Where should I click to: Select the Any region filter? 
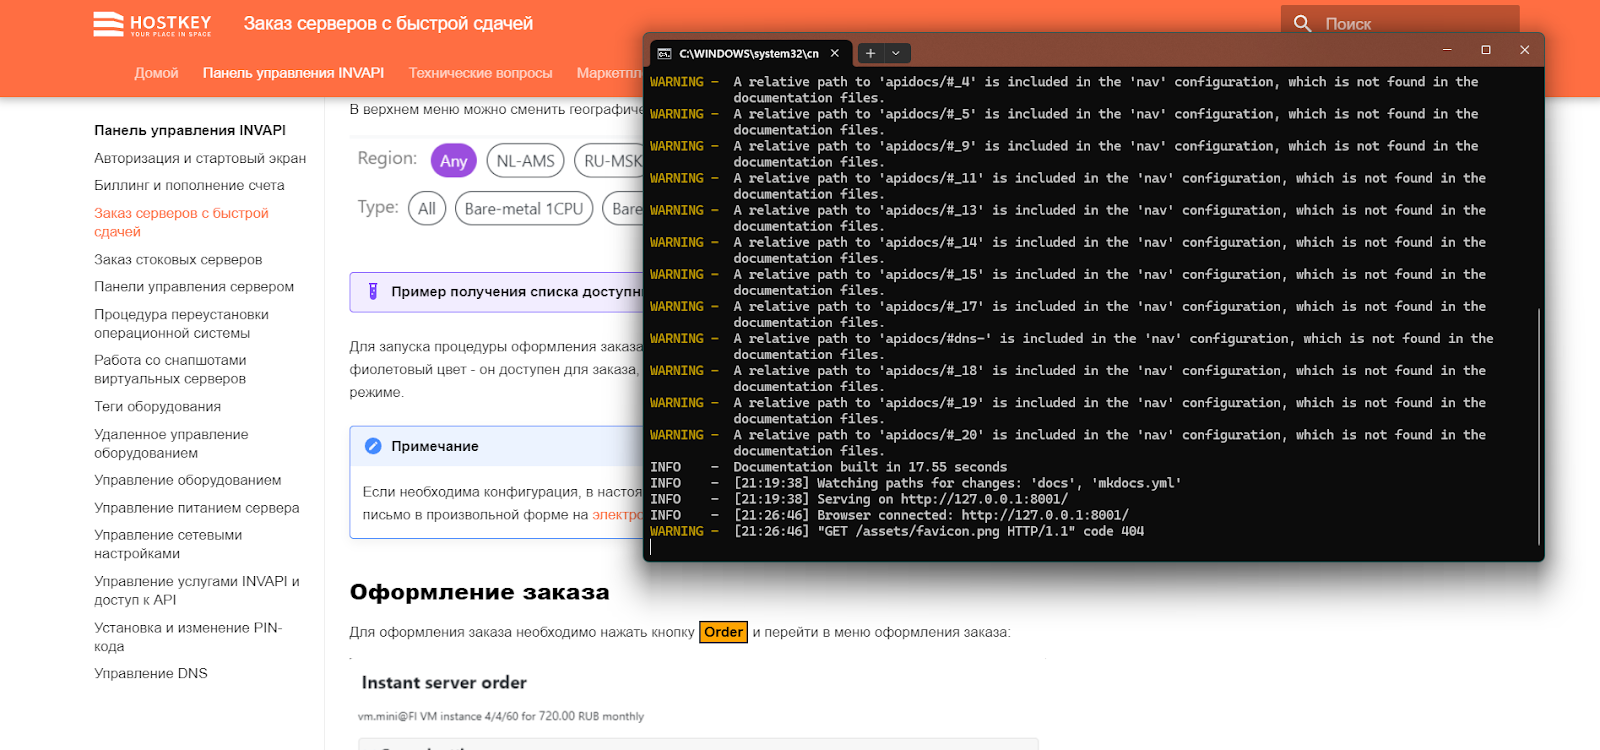pyautogui.click(x=453, y=161)
